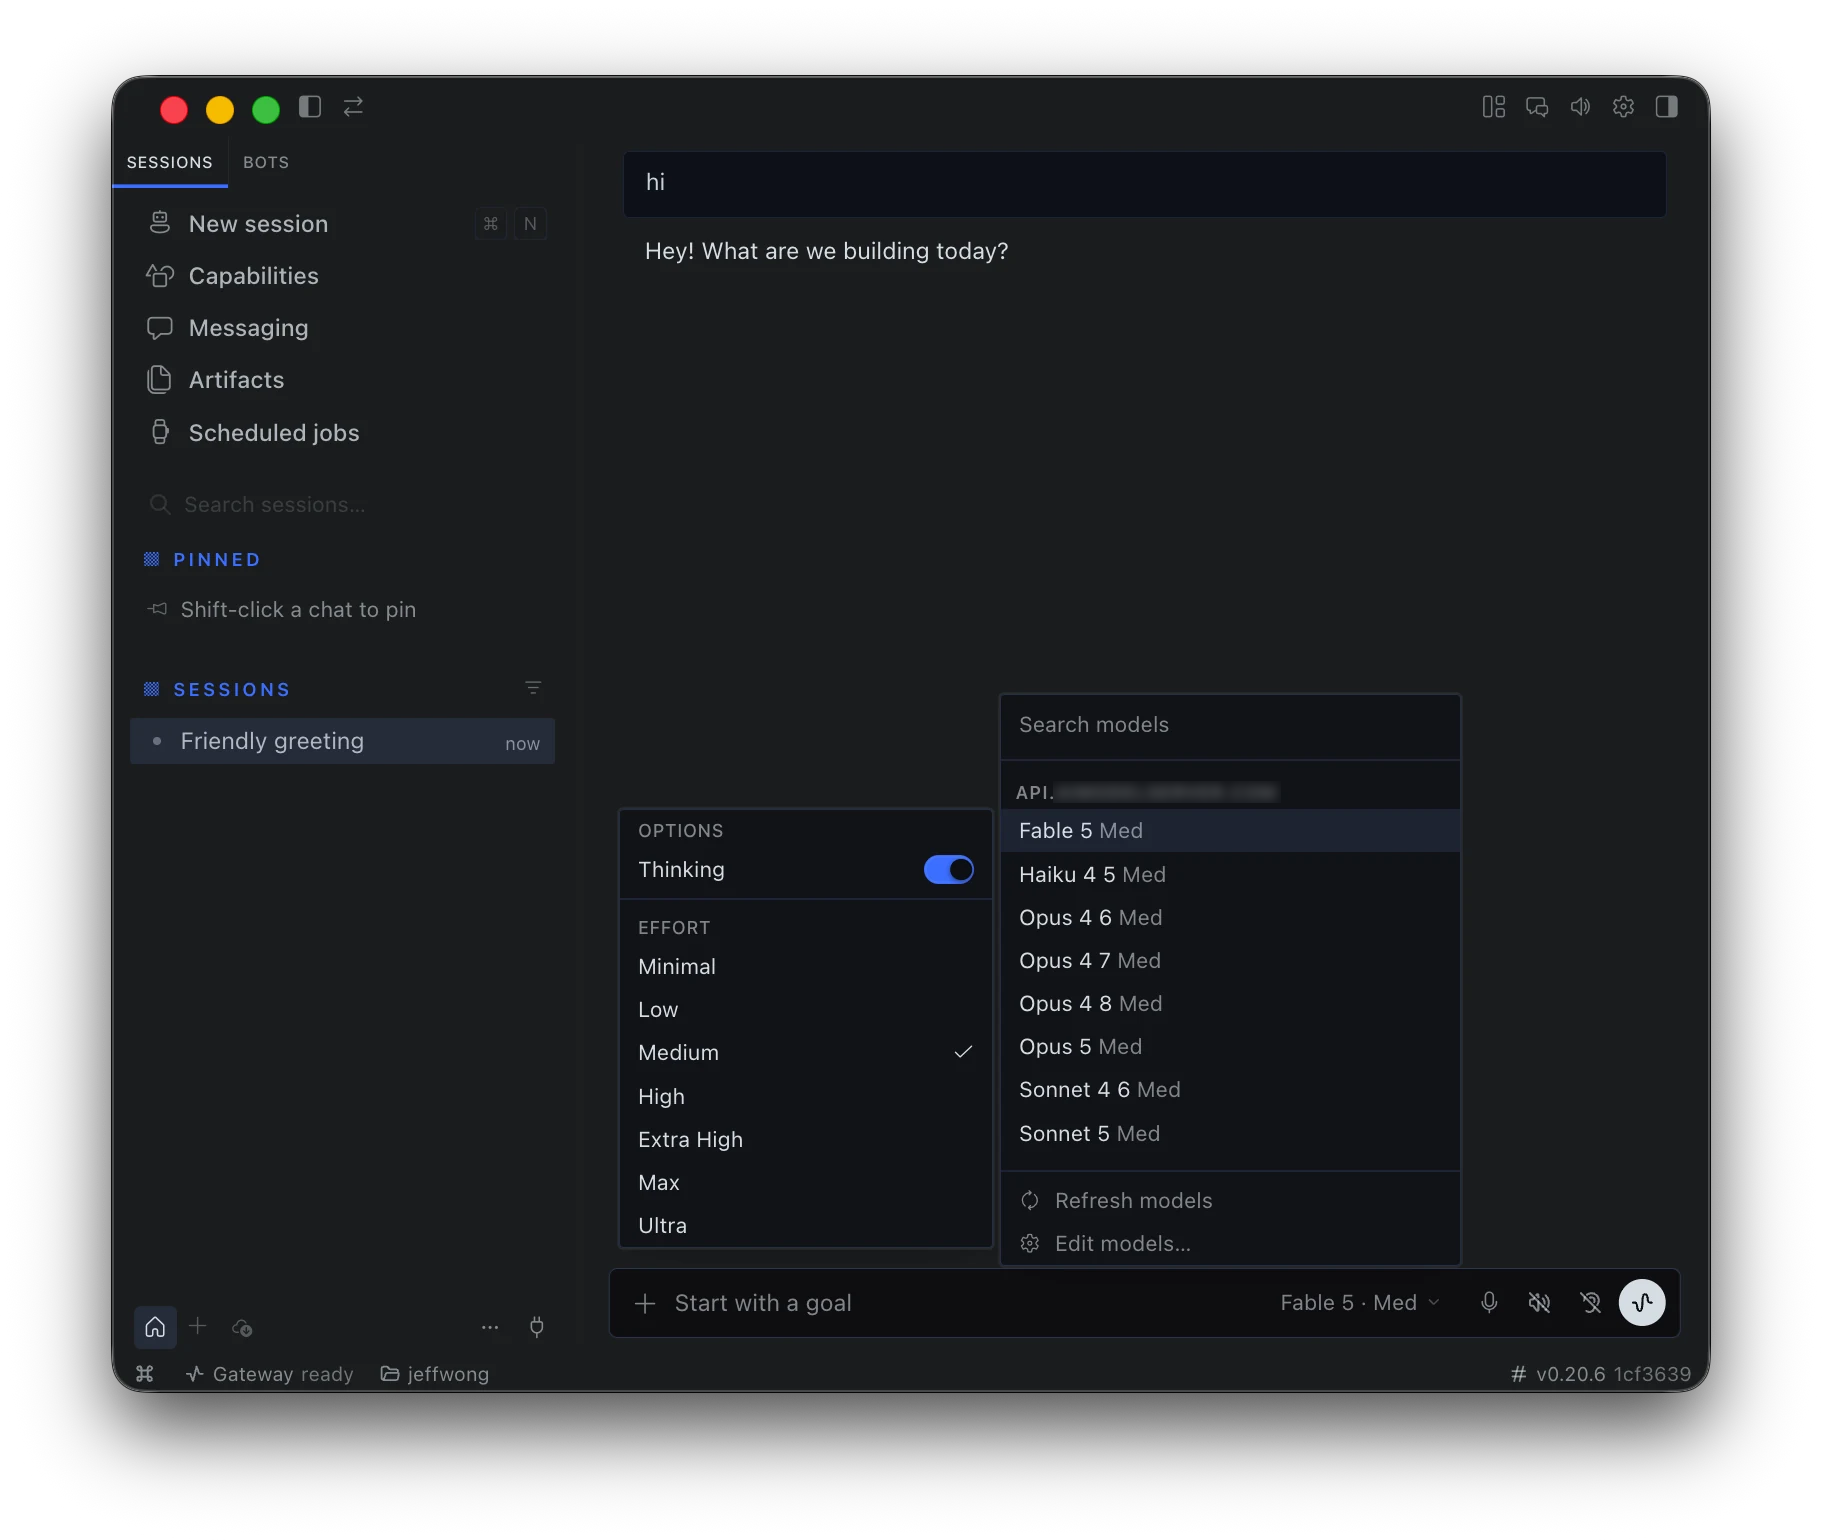Click the plus icon next to home

pos(198,1326)
